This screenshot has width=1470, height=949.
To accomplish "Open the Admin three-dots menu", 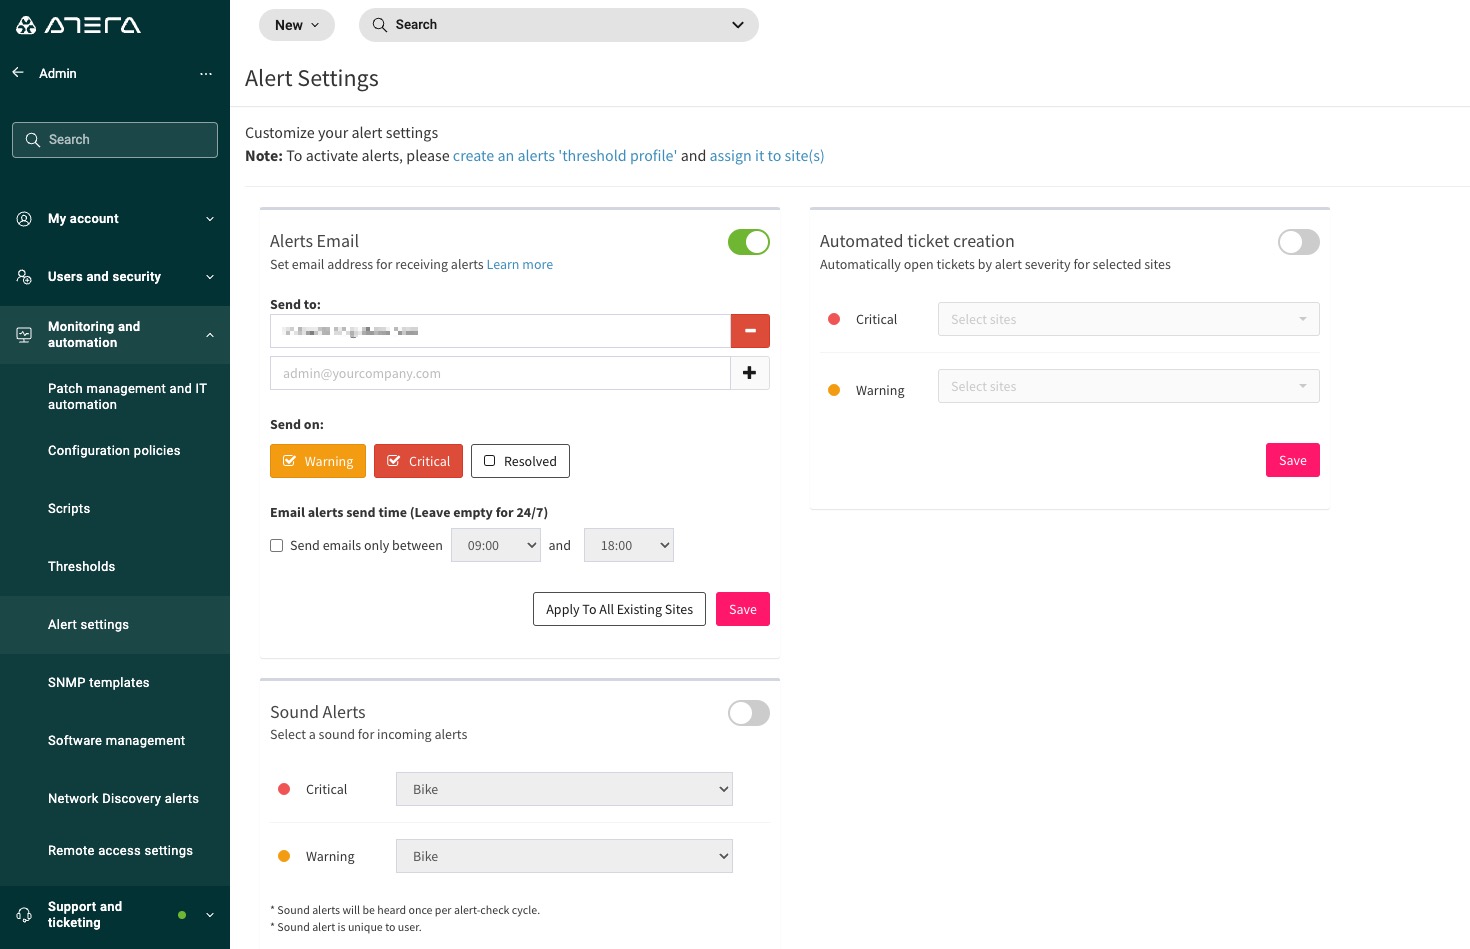I will pos(206,74).
